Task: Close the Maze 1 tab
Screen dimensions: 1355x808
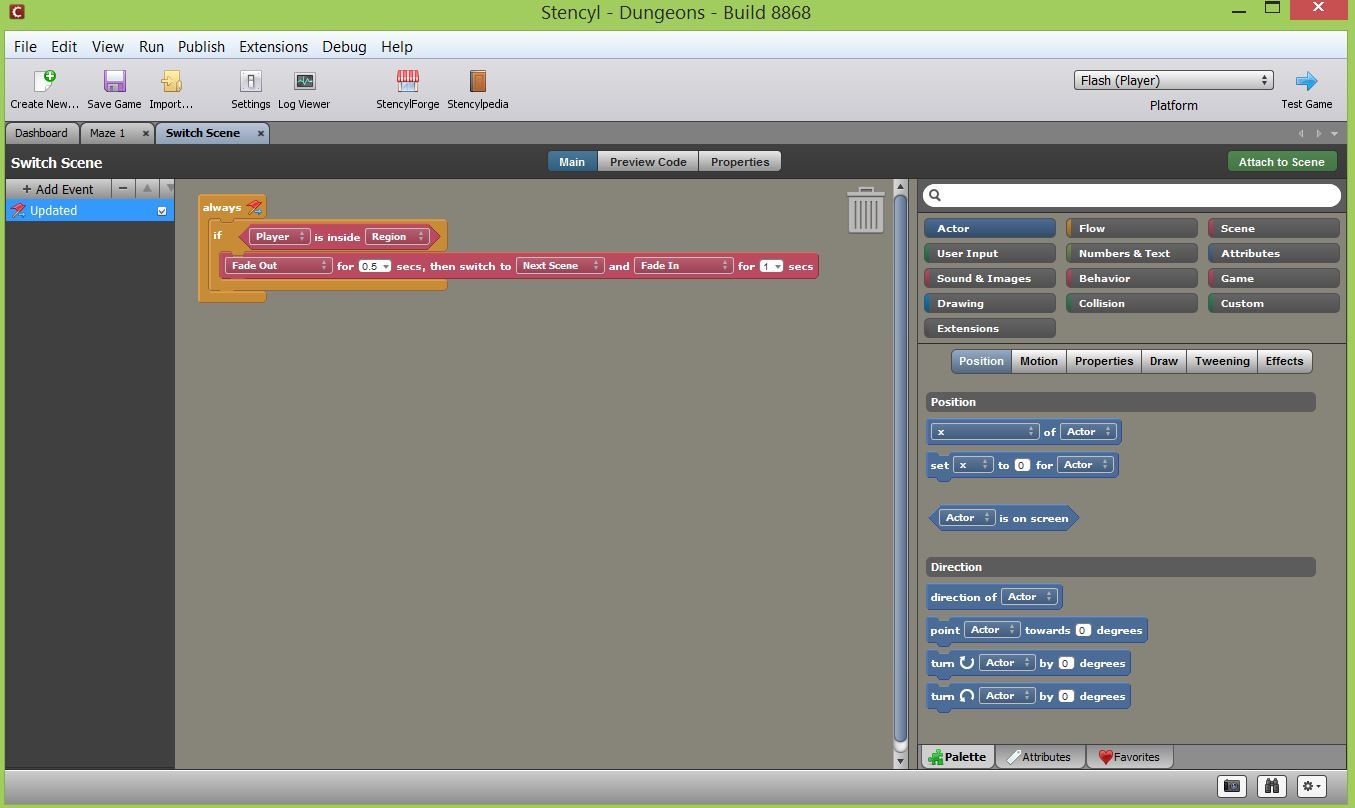Action: coord(145,133)
